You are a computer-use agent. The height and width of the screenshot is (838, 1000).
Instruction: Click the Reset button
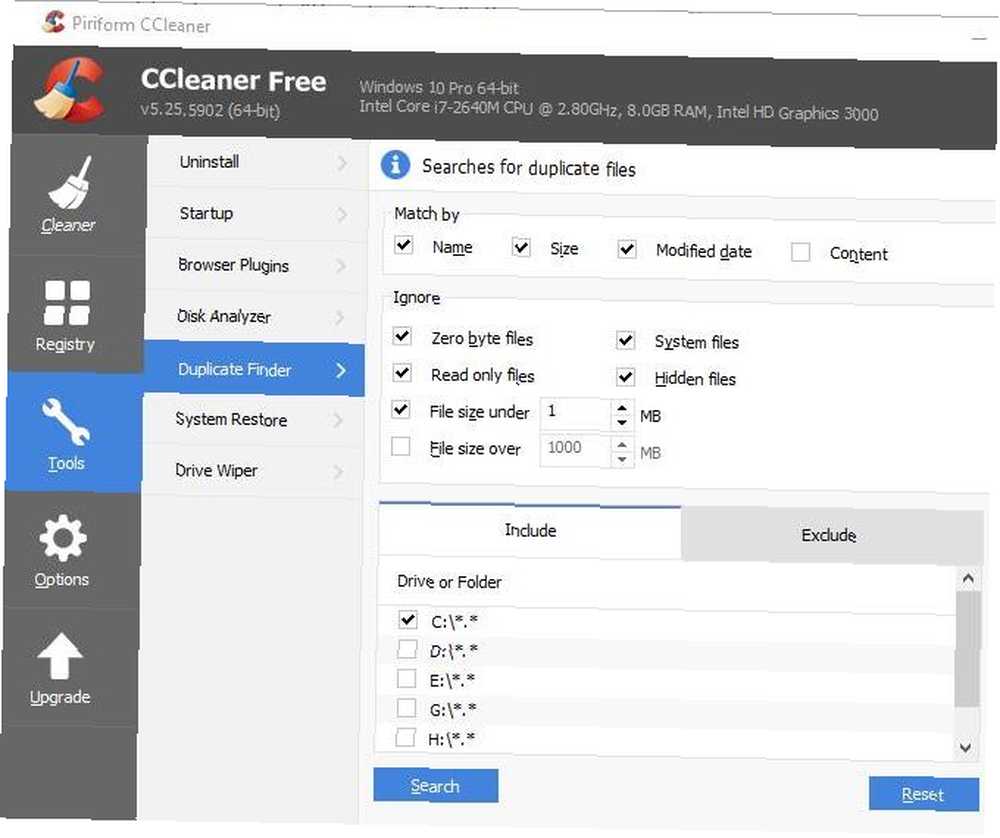point(923,794)
